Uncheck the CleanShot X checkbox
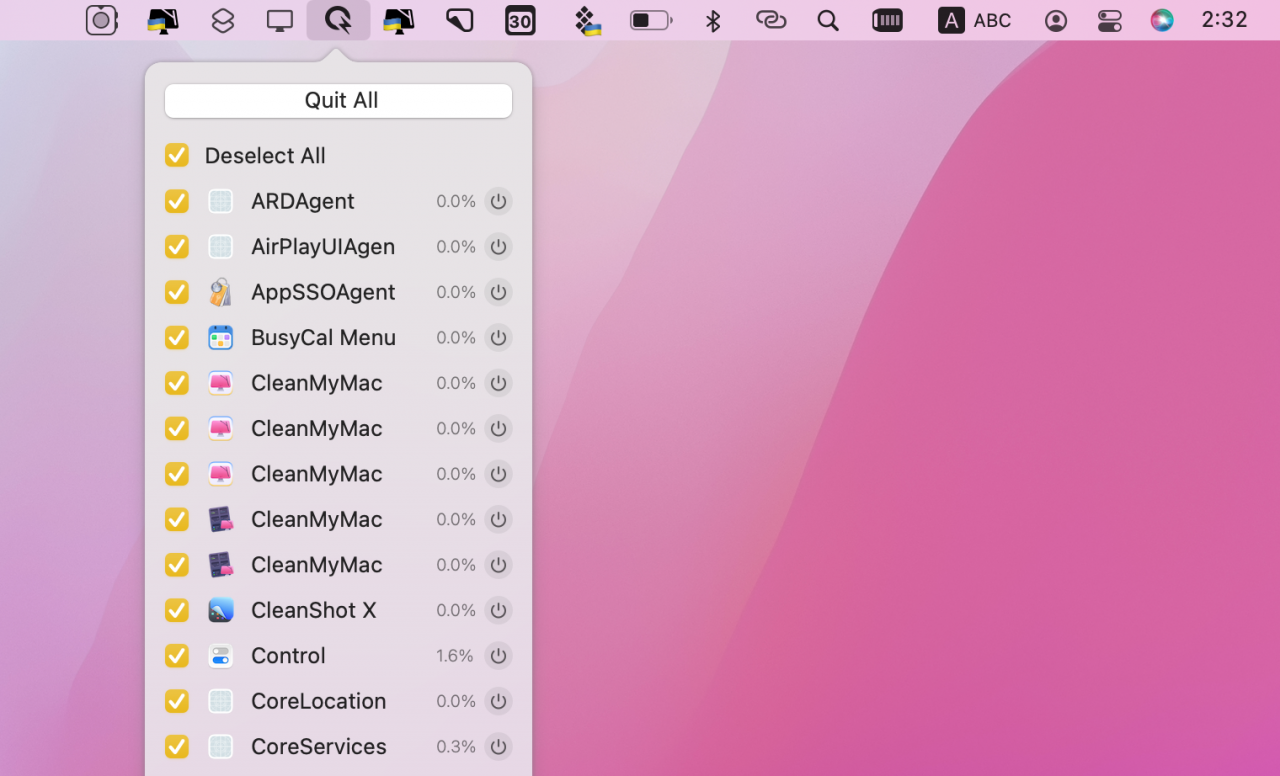This screenshot has height=776, width=1280. click(177, 610)
